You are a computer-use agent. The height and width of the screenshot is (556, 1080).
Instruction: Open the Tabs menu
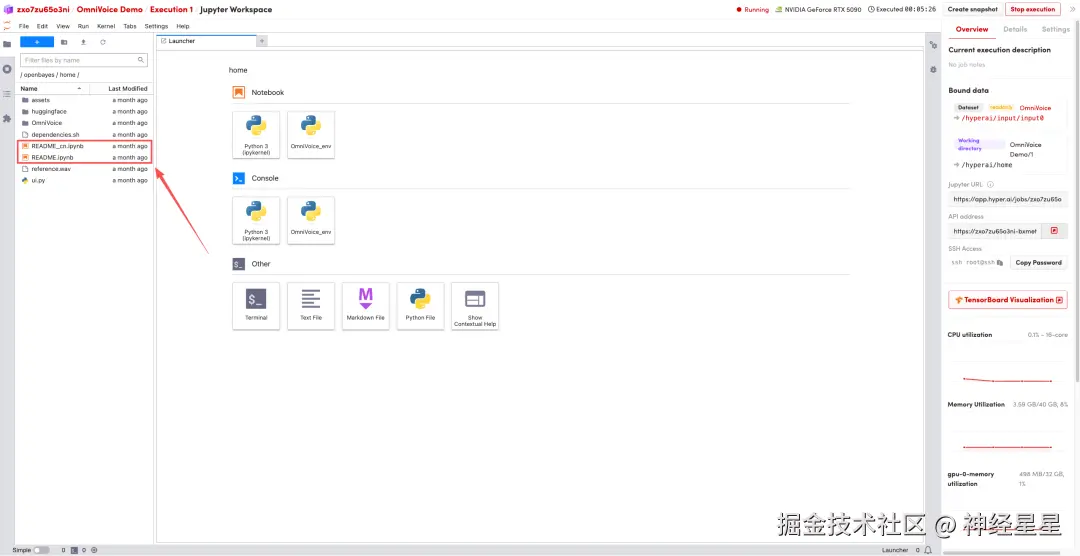click(130, 26)
